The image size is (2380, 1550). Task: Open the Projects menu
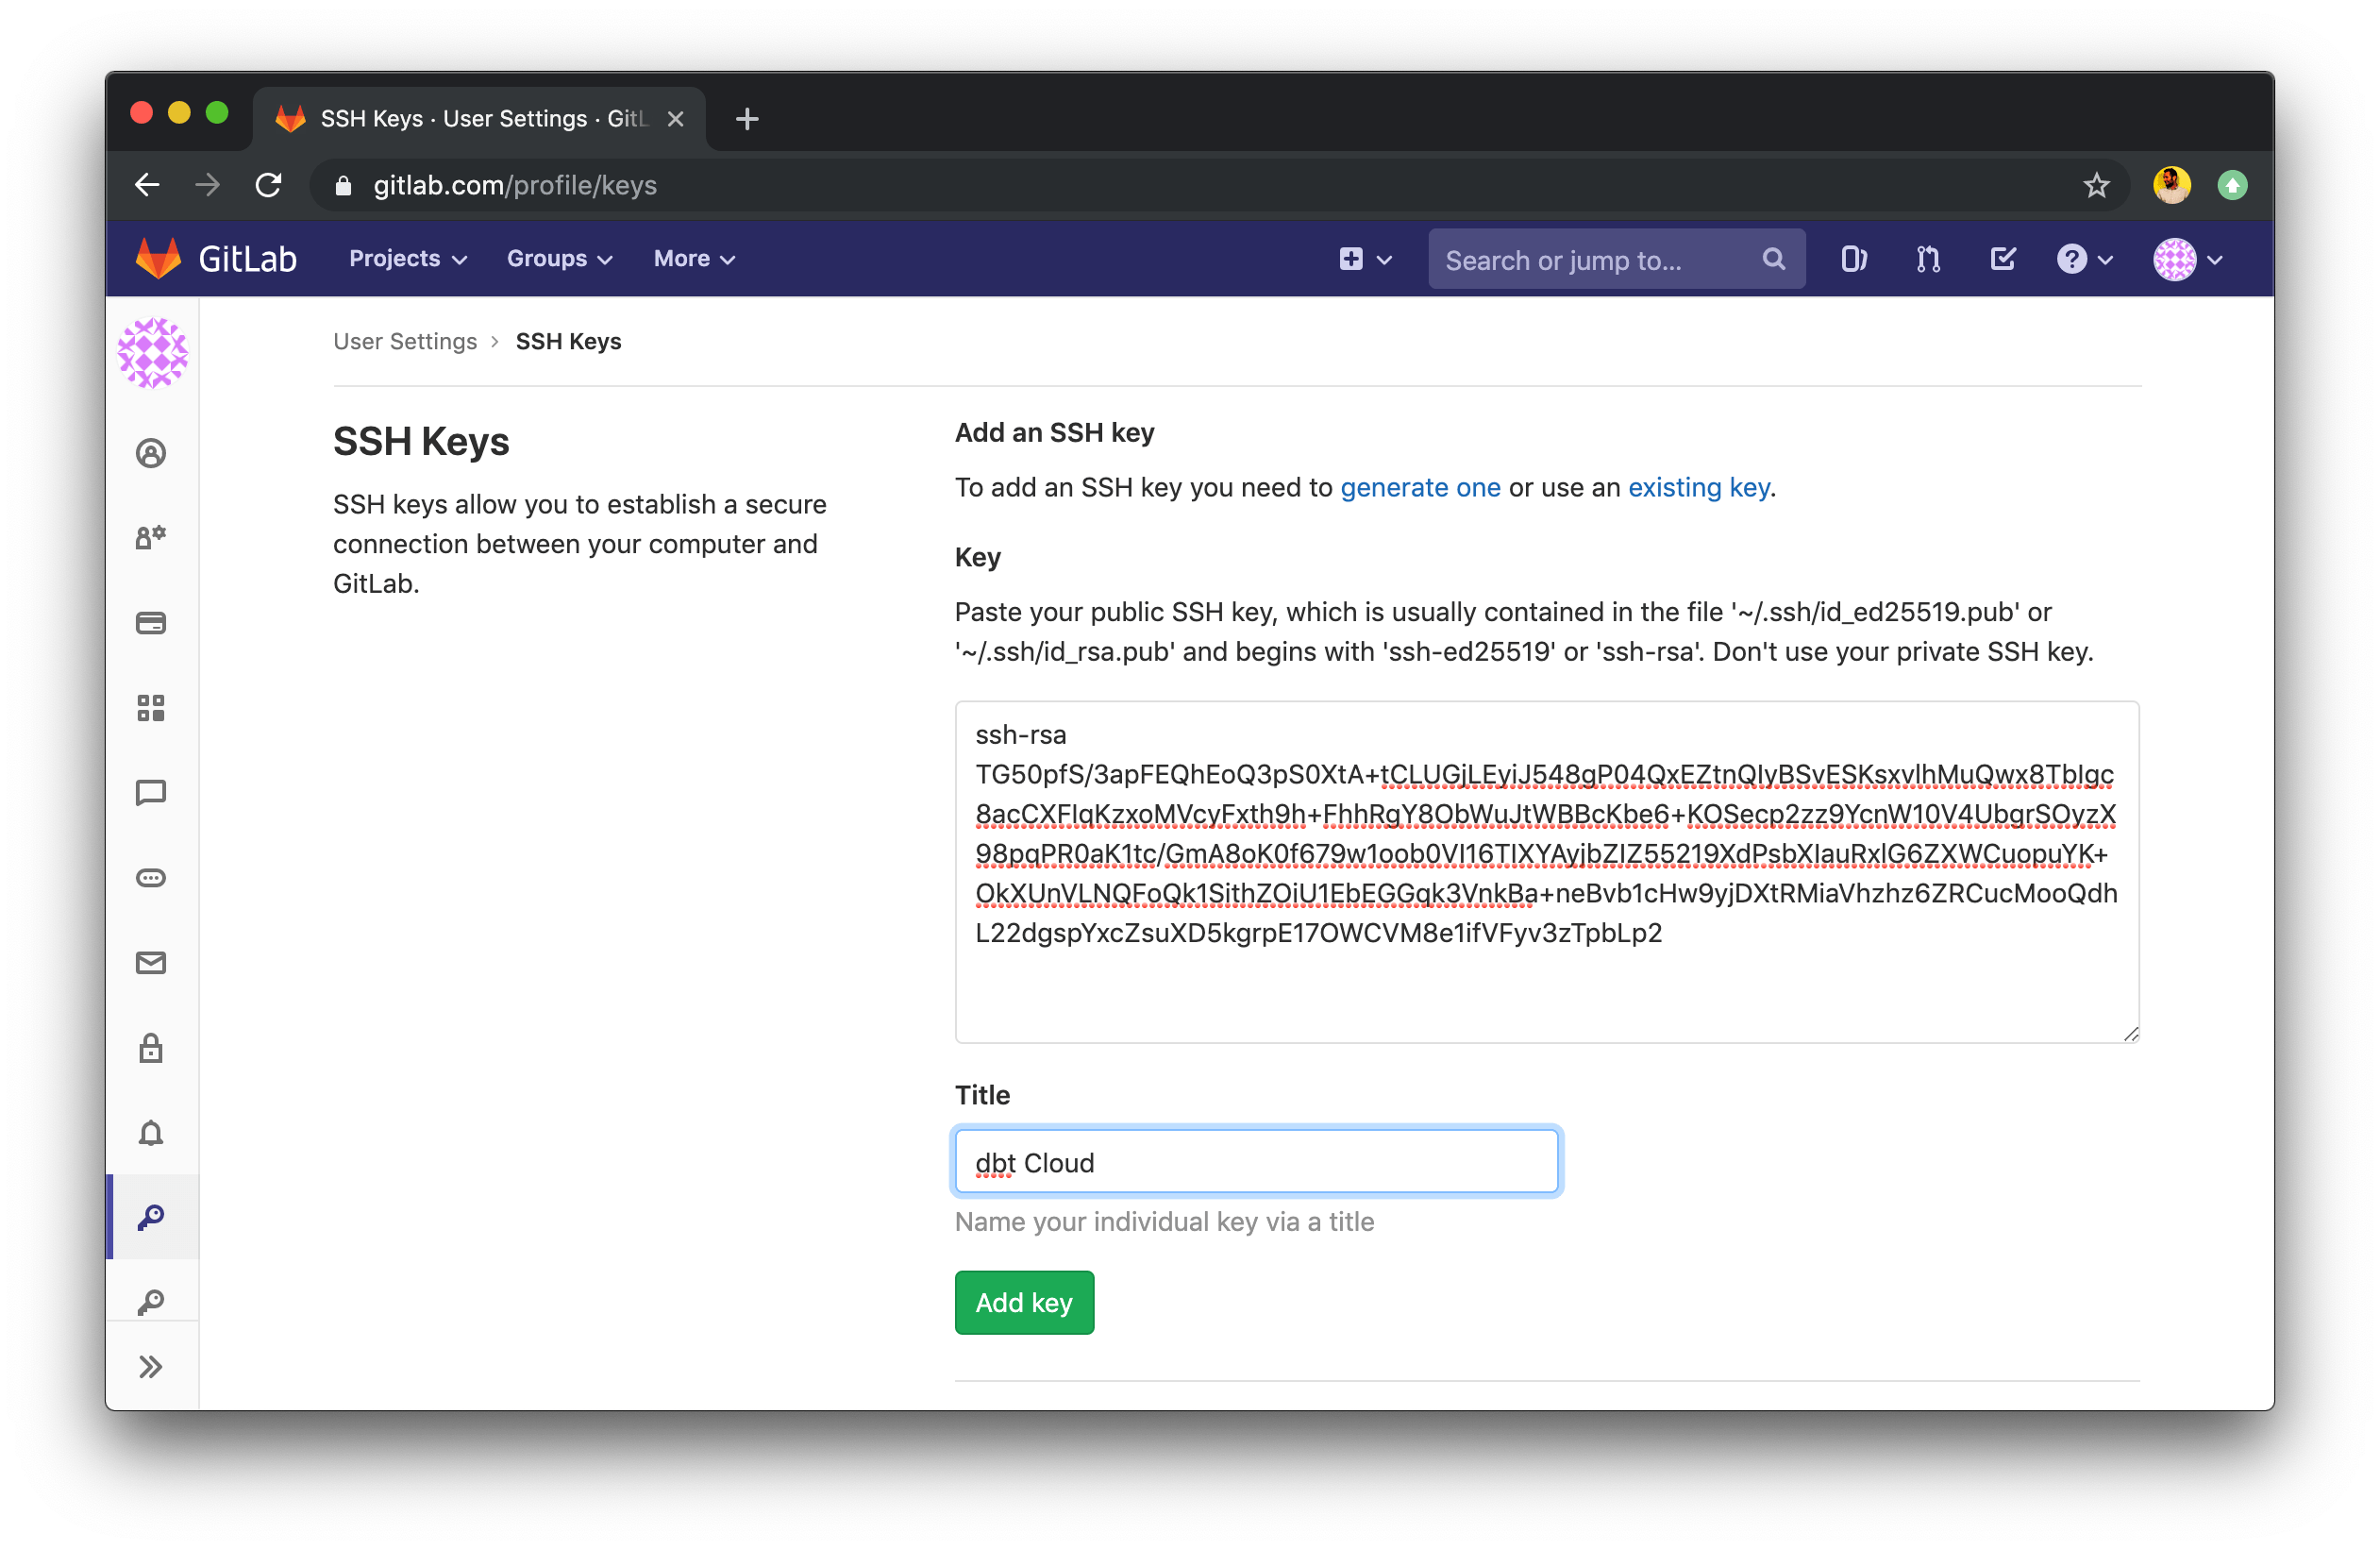coord(406,258)
